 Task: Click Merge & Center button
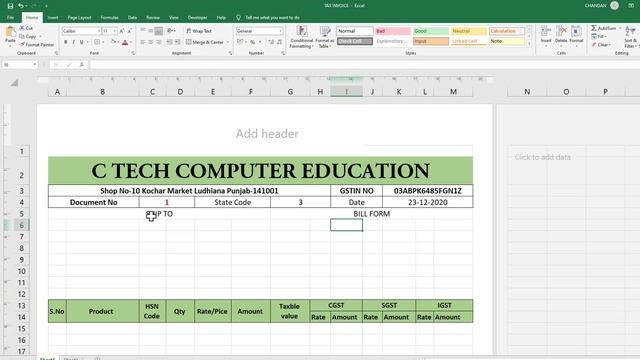point(205,42)
